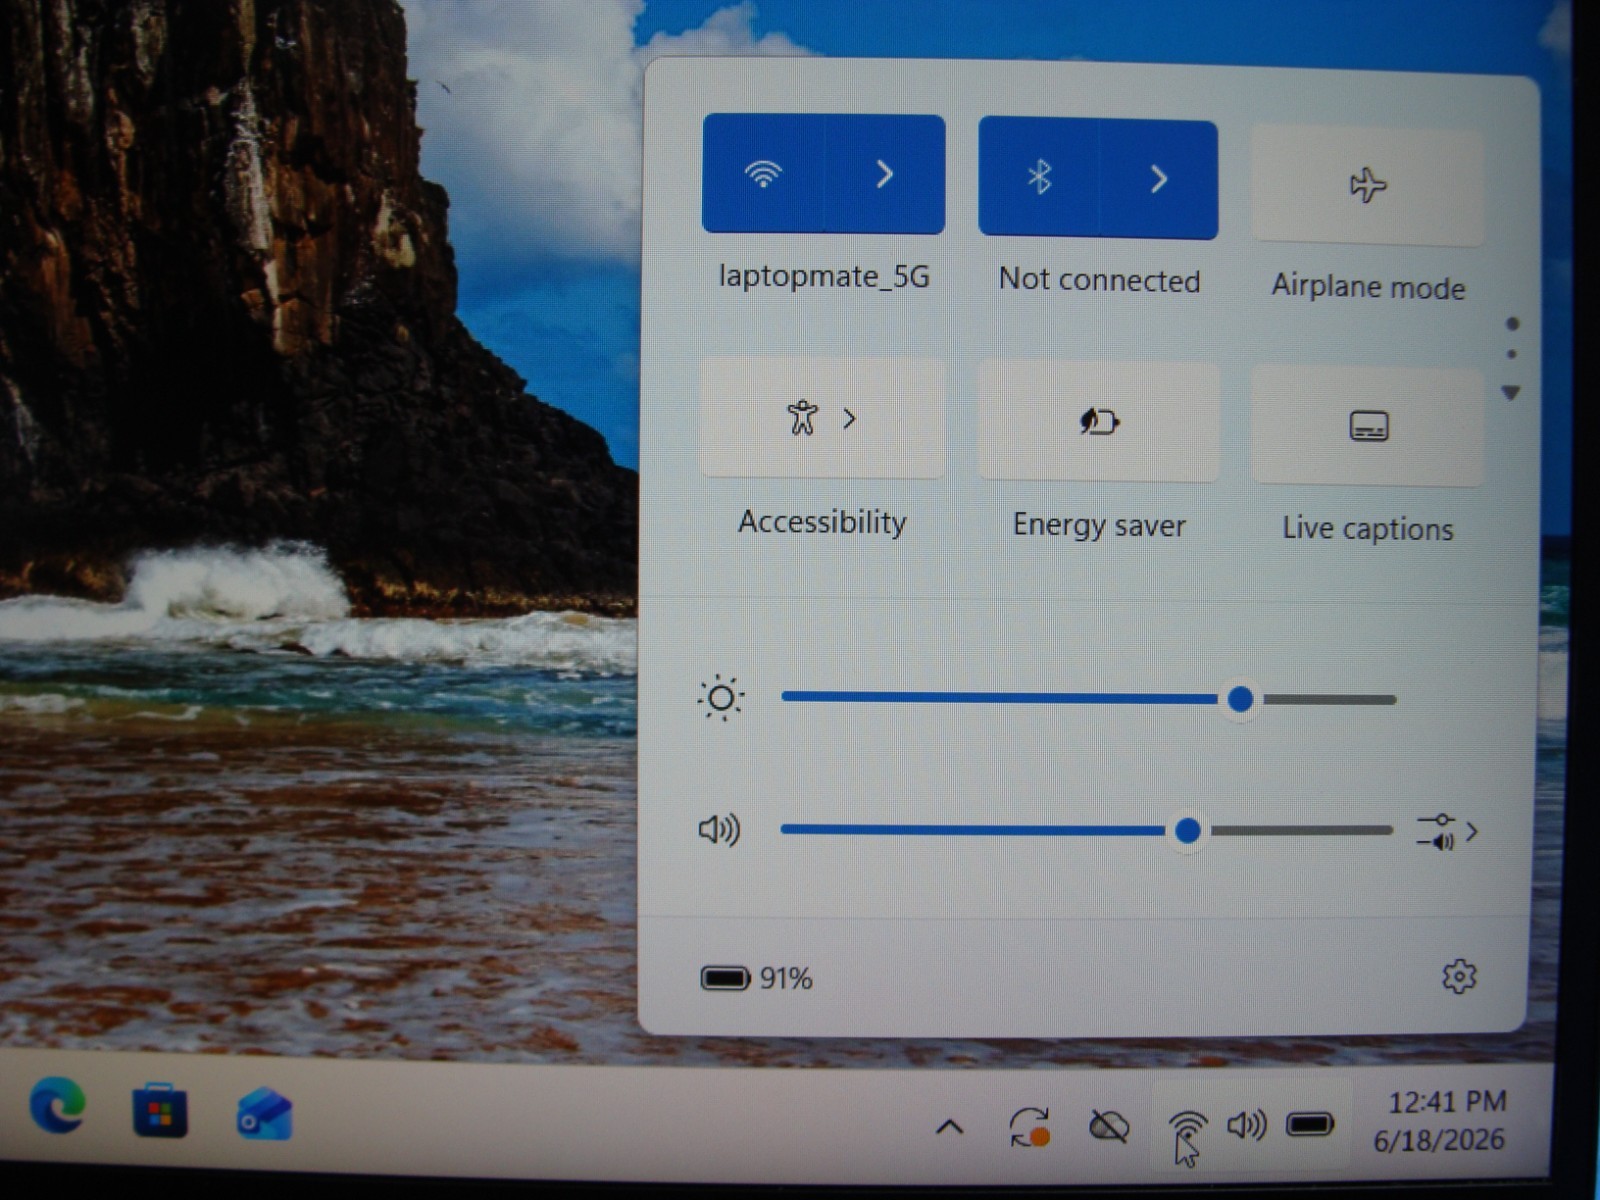Viewport: 1600px width, 1200px height.
Task: Click the Not connected Bluetooth label
Action: pos(1099,280)
